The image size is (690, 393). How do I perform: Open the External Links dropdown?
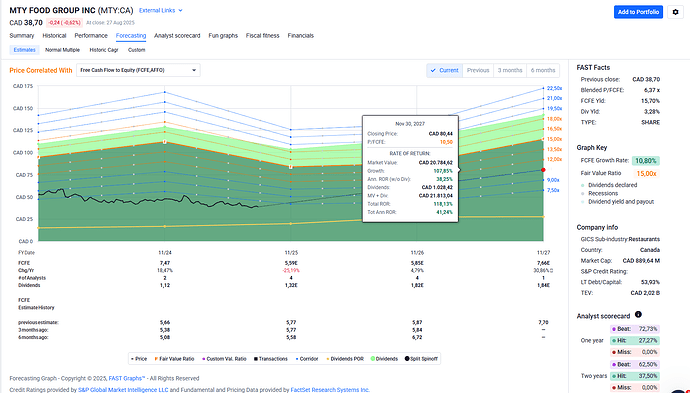161,10
